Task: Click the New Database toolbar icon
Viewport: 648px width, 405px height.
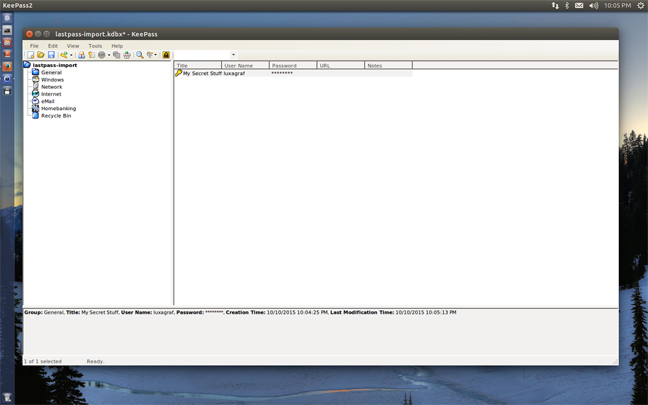Action: (x=31, y=55)
